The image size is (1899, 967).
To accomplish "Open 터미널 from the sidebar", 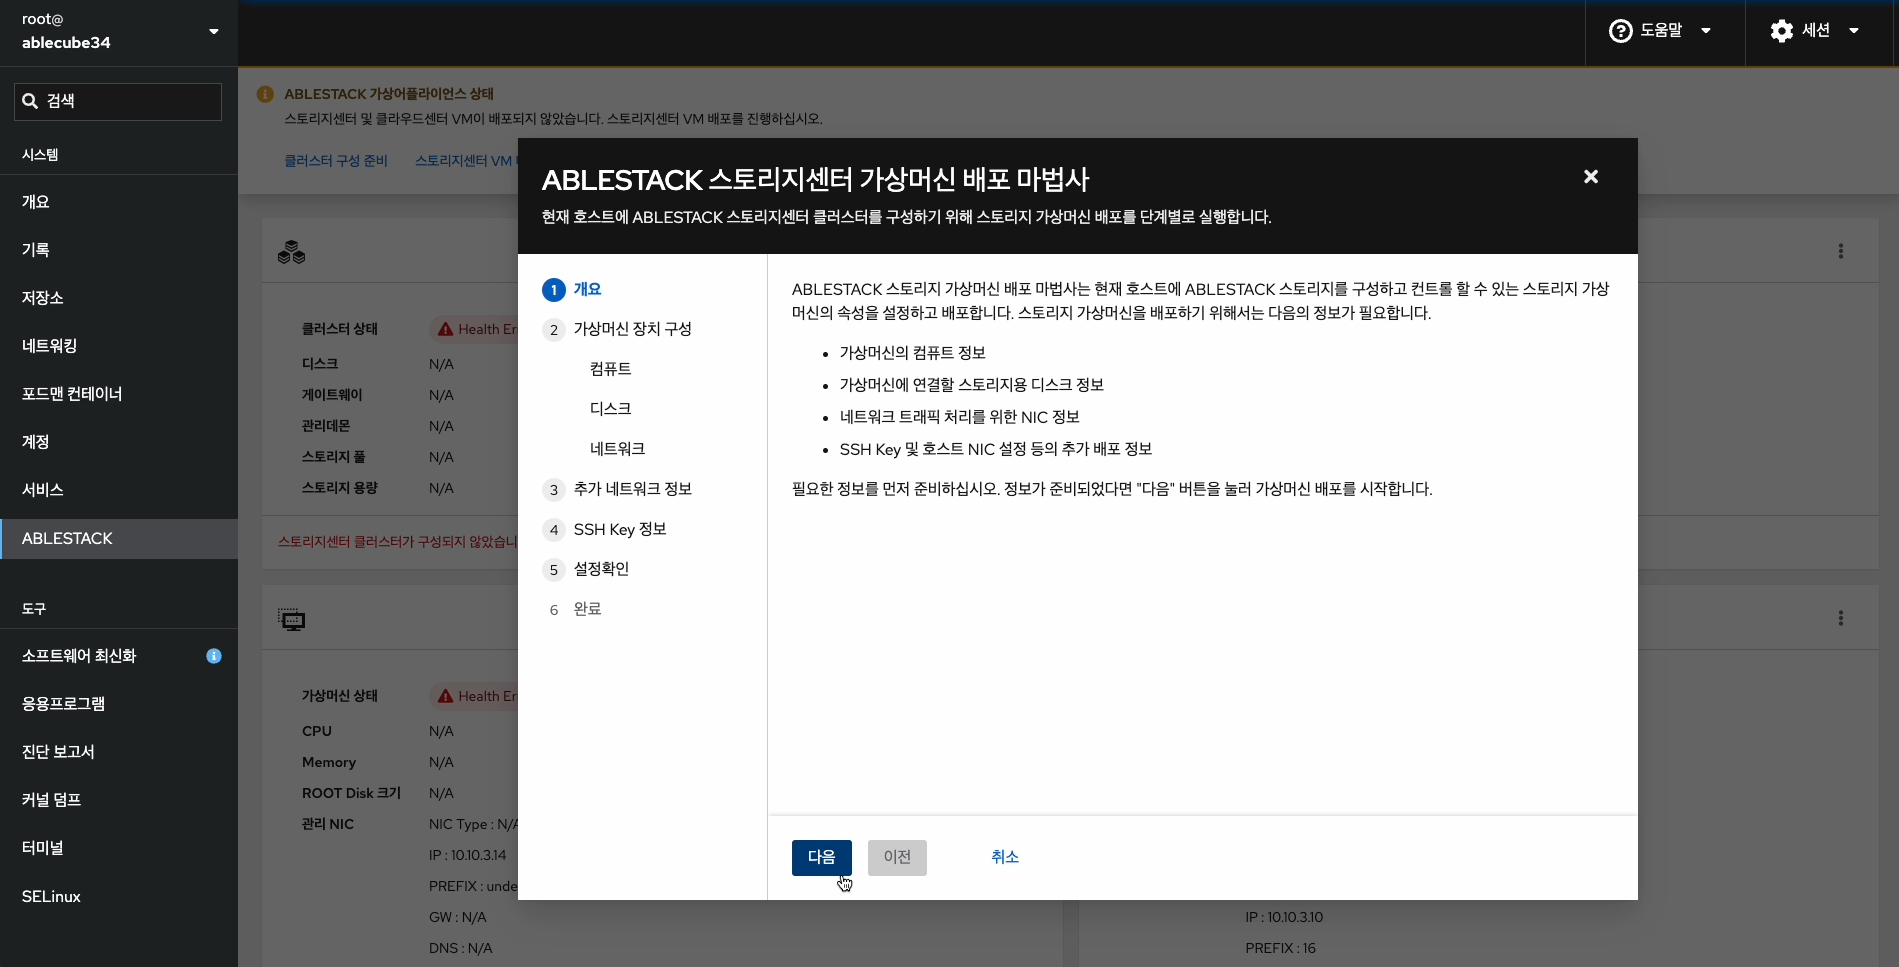I will tap(43, 848).
